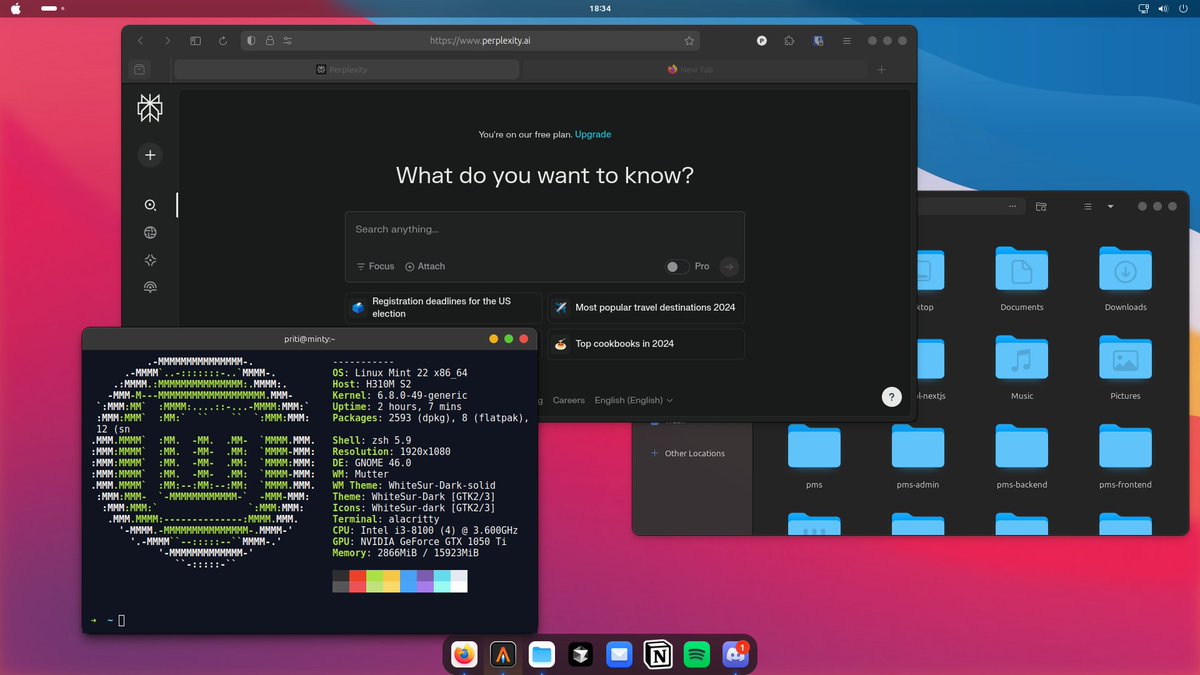Open the Files path bar three-dots menu

[x=1014, y=206]
